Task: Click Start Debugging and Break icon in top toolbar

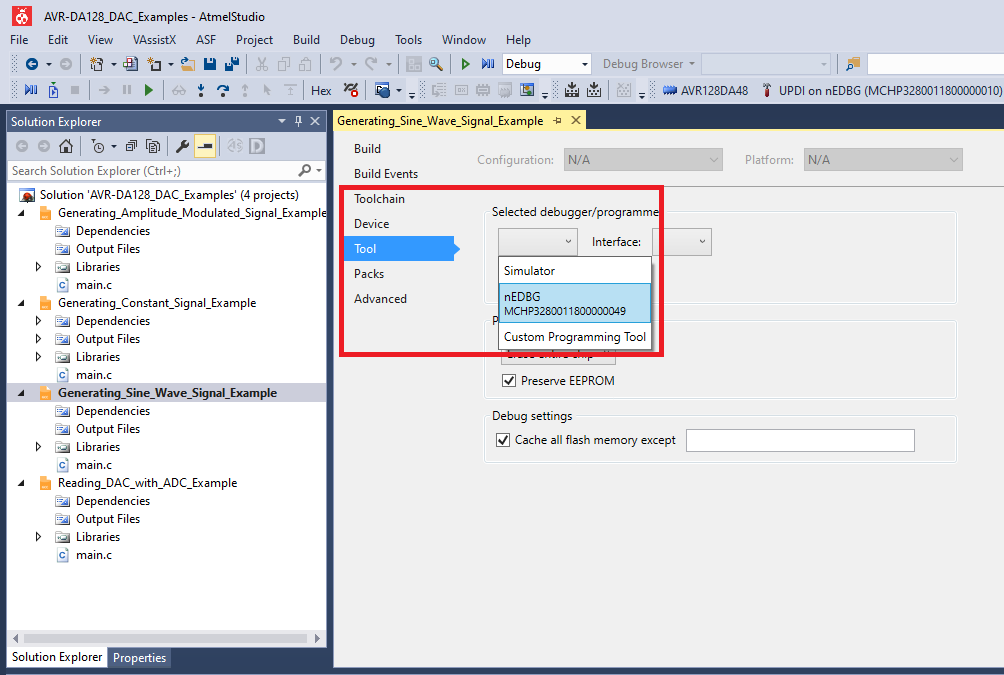Action: click(488, 64)
